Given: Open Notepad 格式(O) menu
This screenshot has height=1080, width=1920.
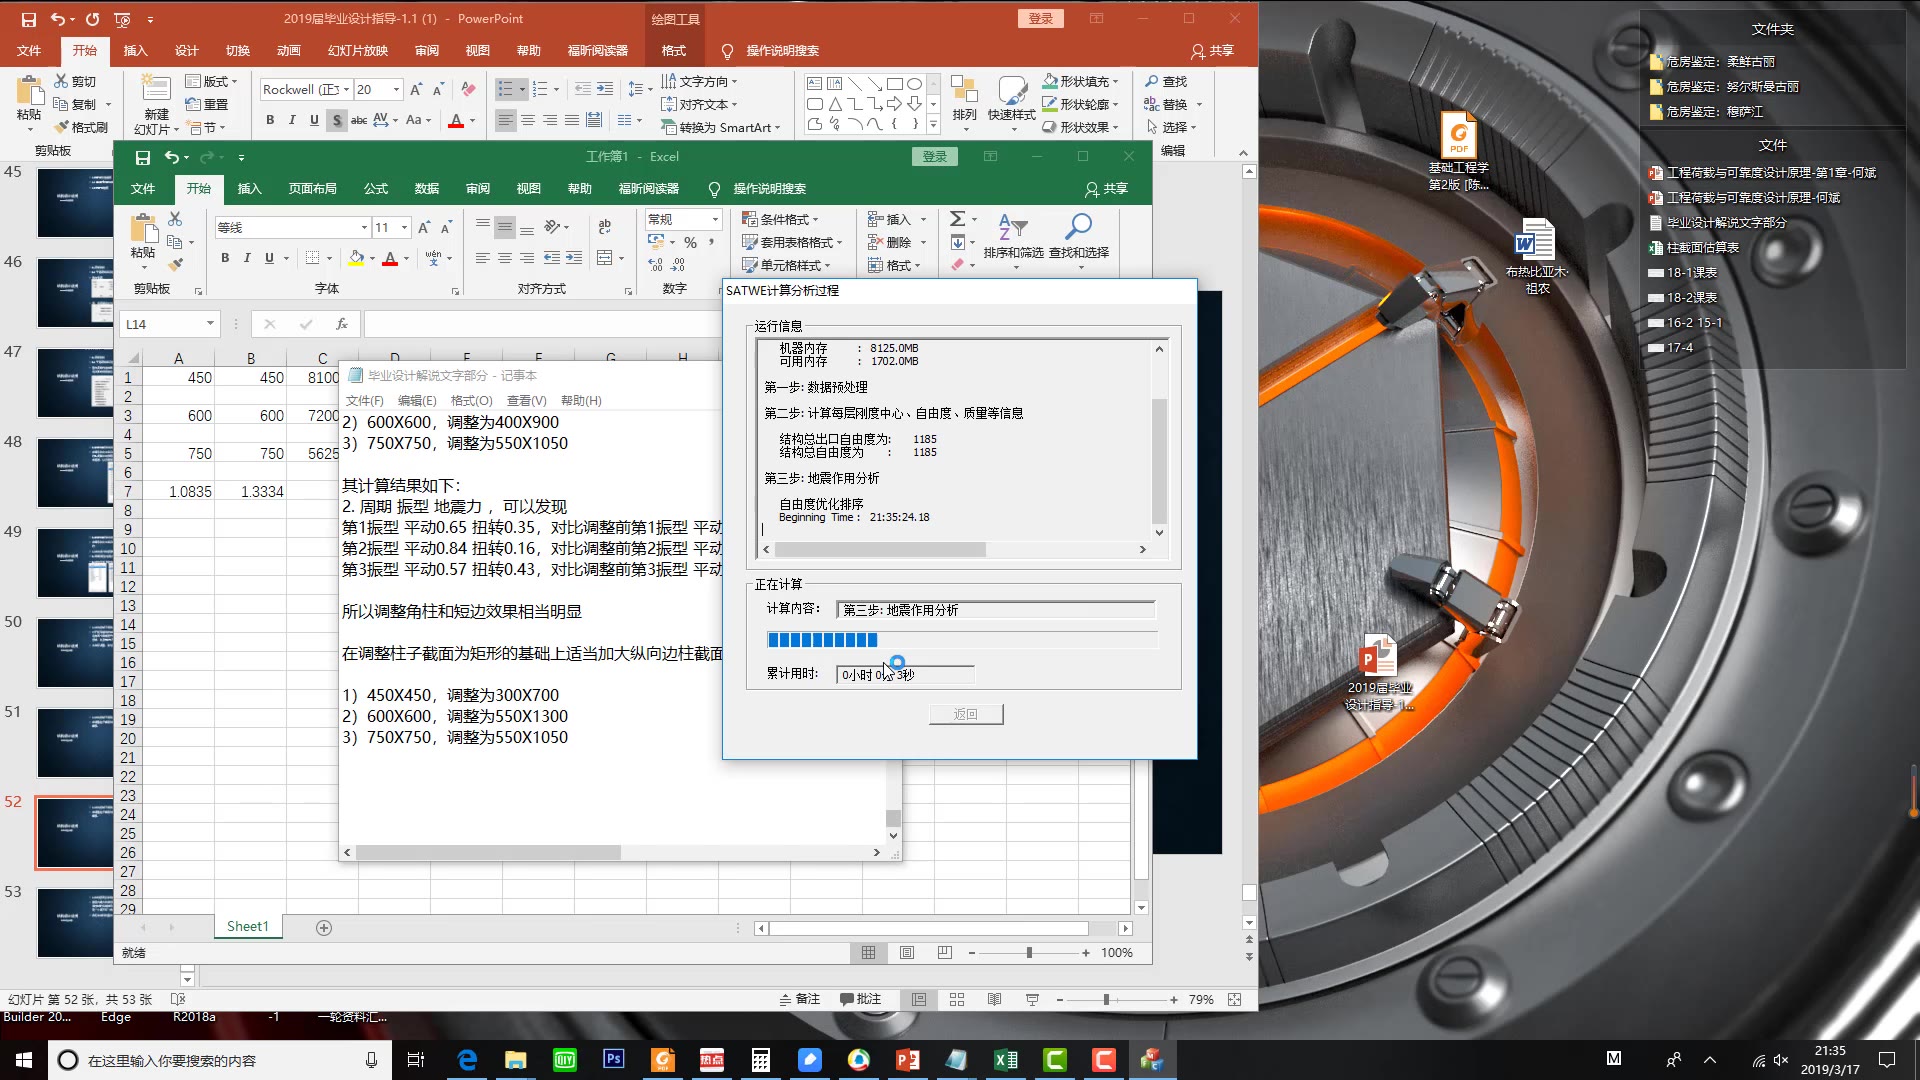Looking at the screenshot, I should point(471,400).
